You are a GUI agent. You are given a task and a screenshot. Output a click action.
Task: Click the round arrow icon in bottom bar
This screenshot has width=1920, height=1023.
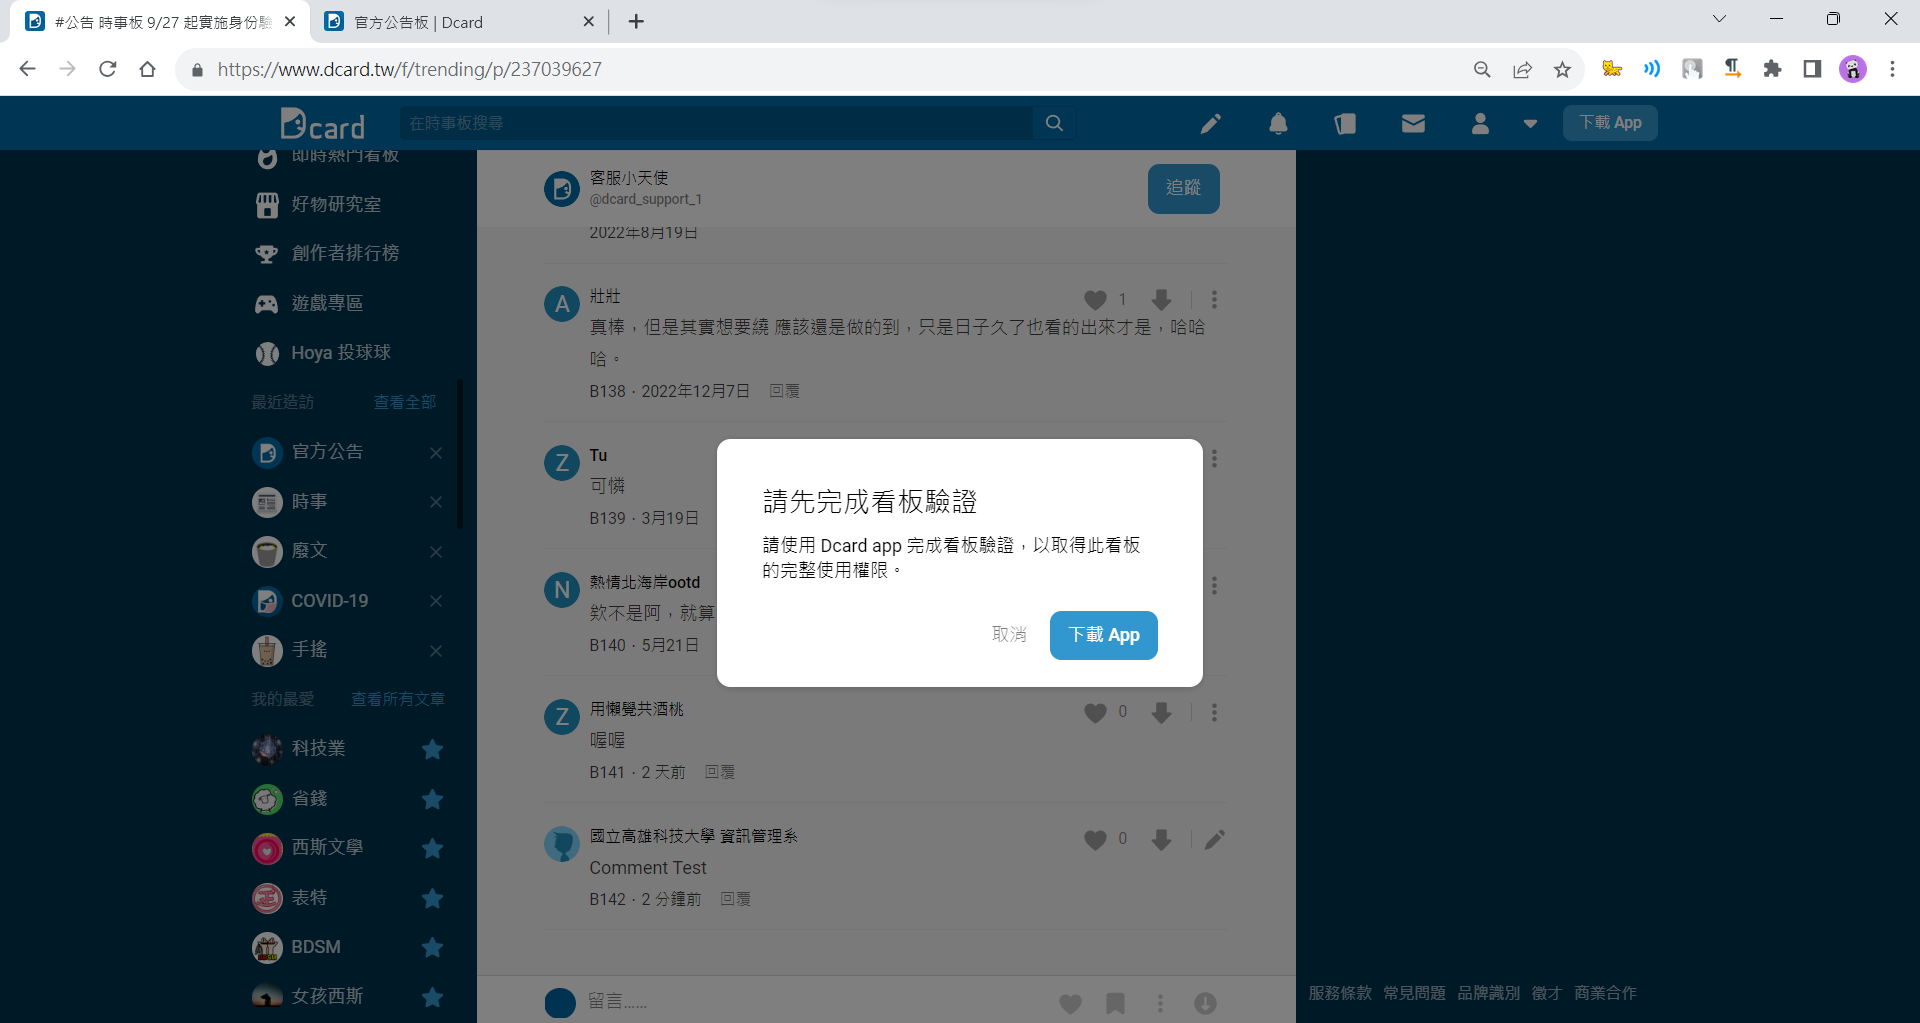point(1205,1003)
